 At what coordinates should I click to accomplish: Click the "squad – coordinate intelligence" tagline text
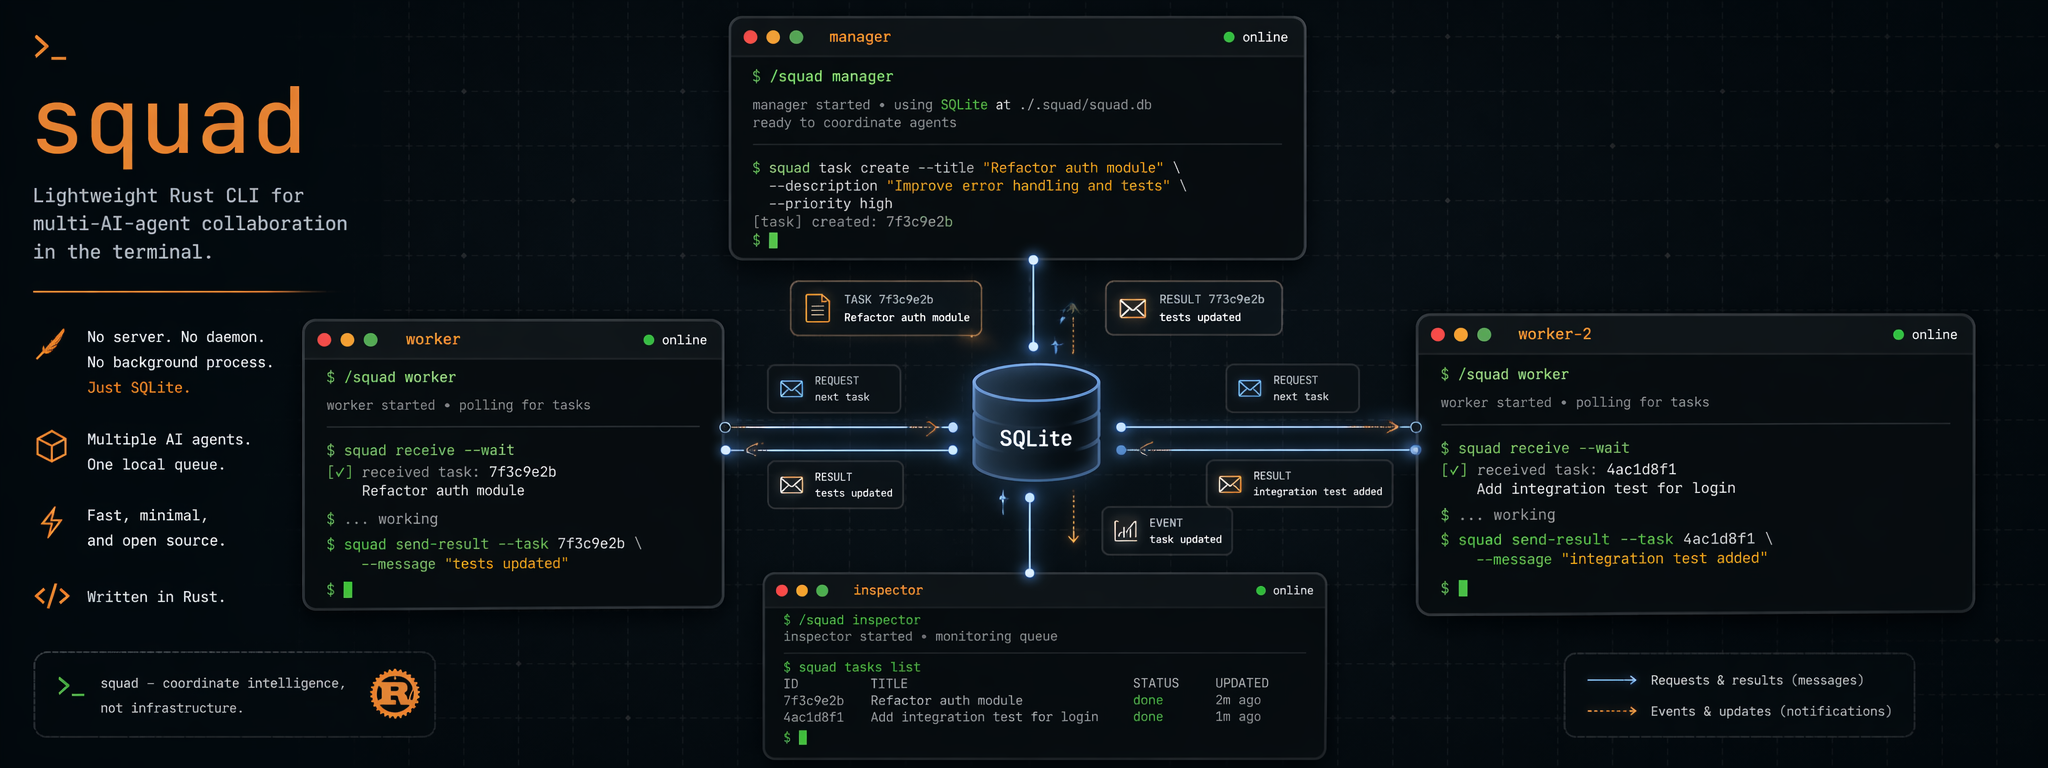click(223, 684)
